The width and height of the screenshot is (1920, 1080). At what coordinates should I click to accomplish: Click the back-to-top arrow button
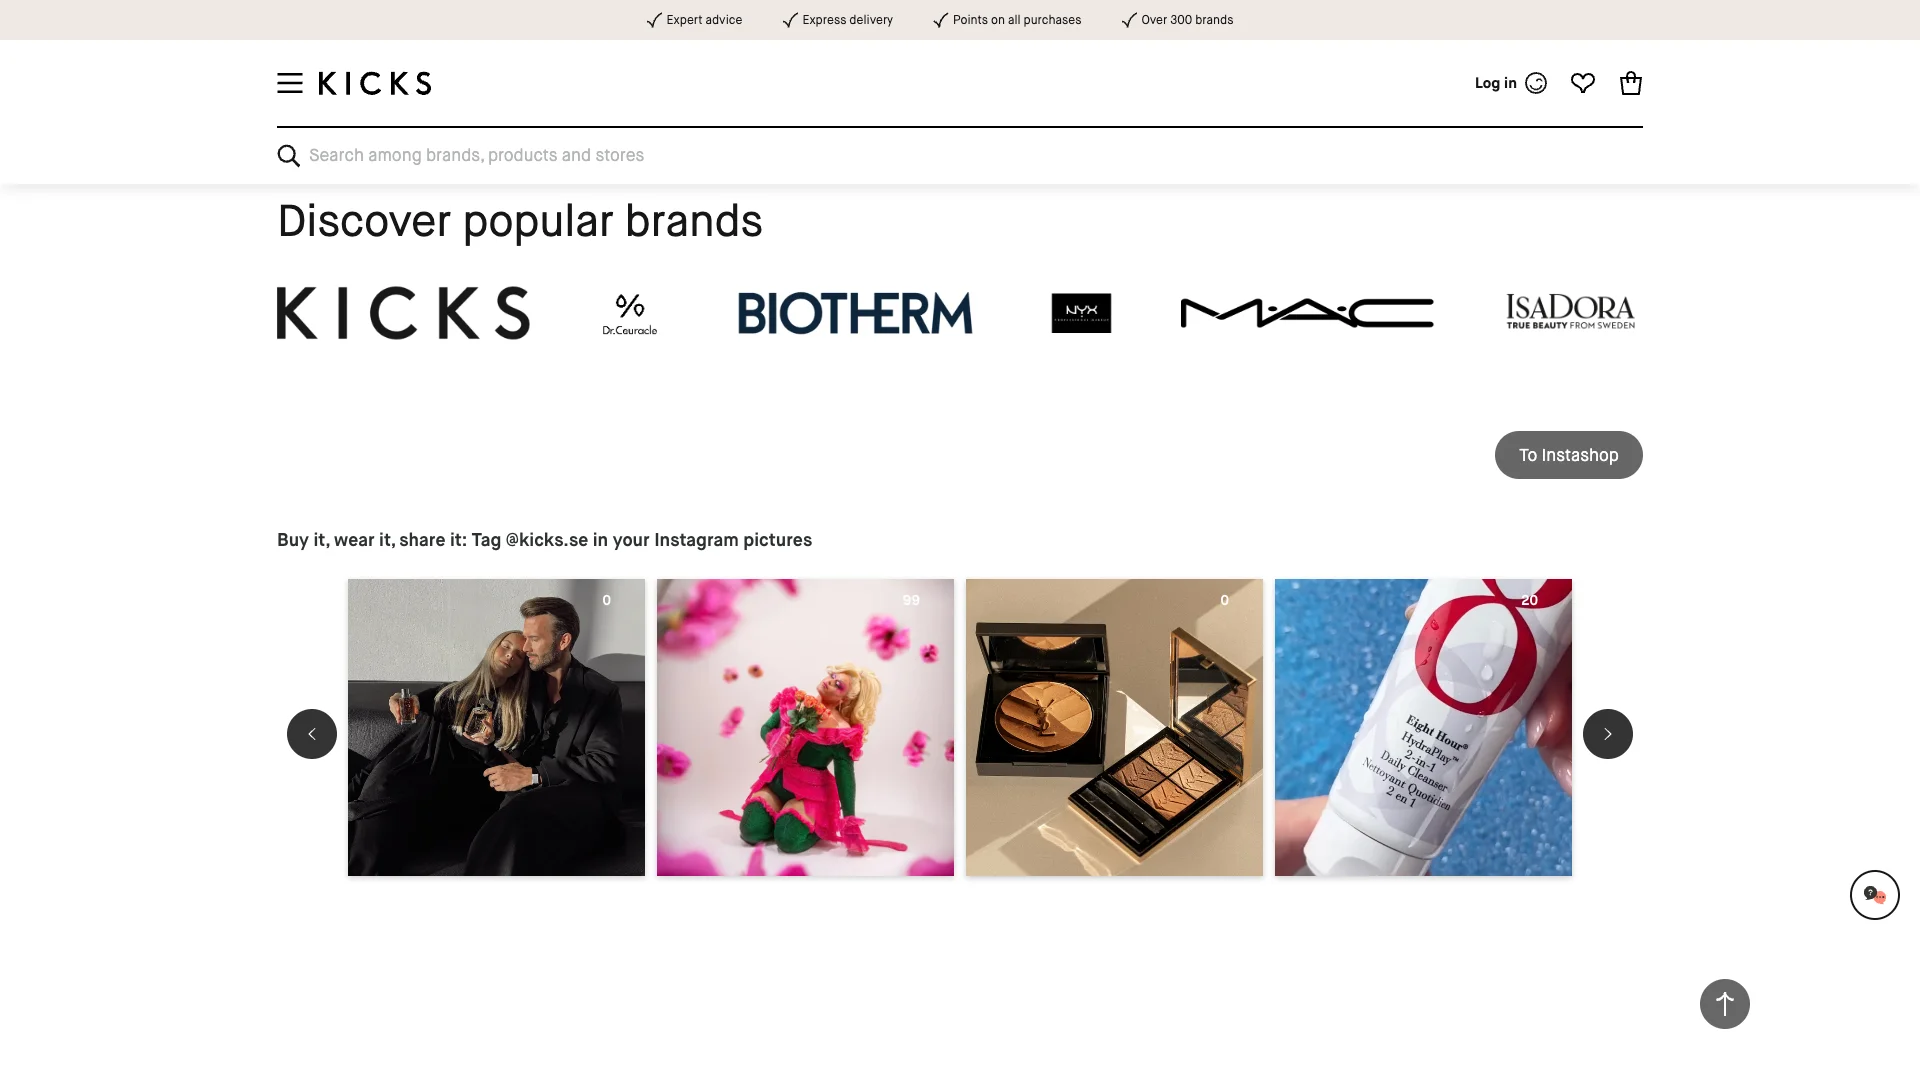[x=1725, y=1004]
